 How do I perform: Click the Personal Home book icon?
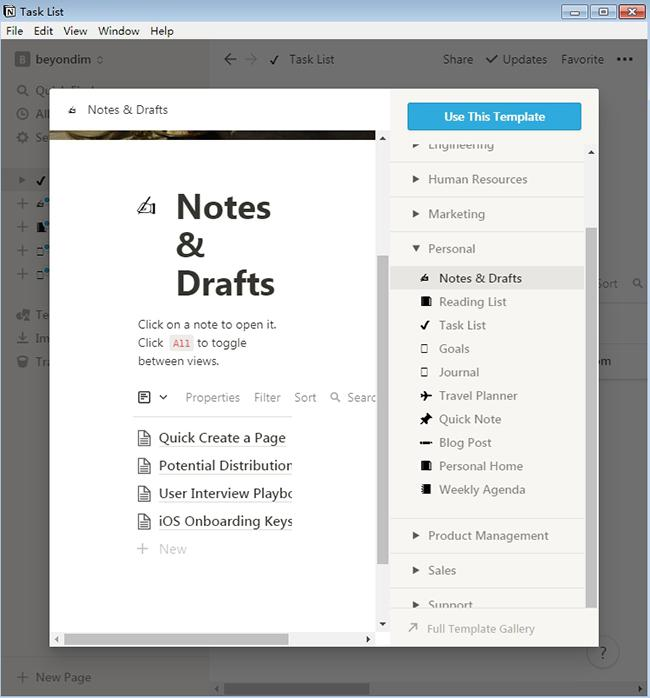(x=426, y=466)
